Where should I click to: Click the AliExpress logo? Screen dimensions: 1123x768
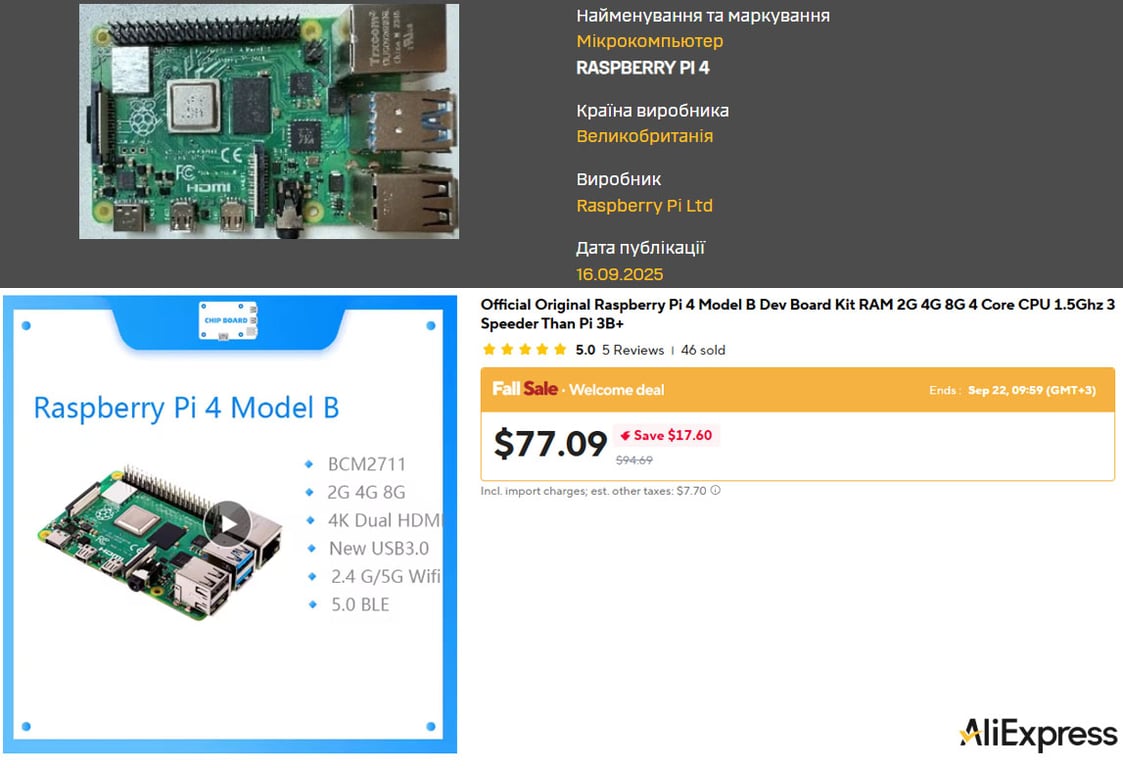[1038, 734]
